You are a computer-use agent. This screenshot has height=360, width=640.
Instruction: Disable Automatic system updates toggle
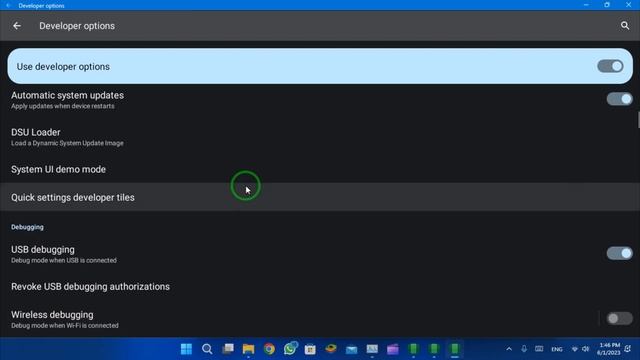619,99
